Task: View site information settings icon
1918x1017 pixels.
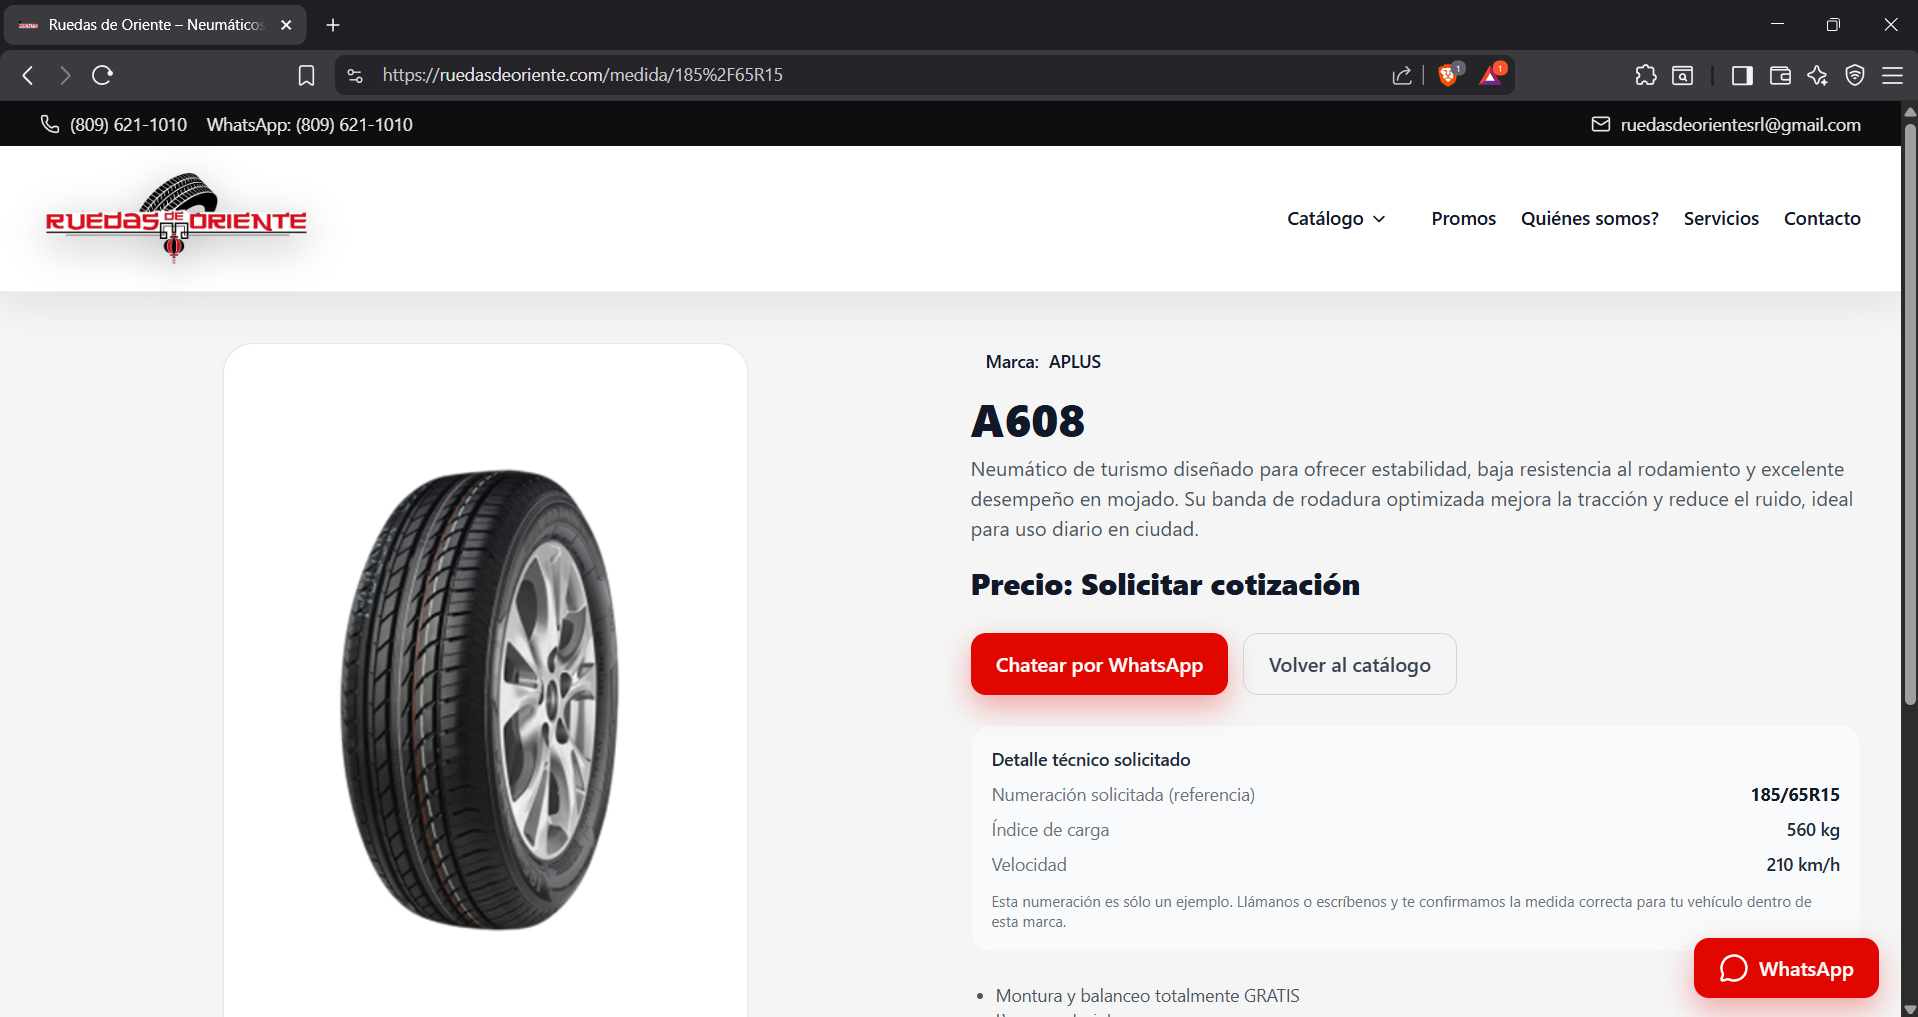Action: [x=355, y=75]
